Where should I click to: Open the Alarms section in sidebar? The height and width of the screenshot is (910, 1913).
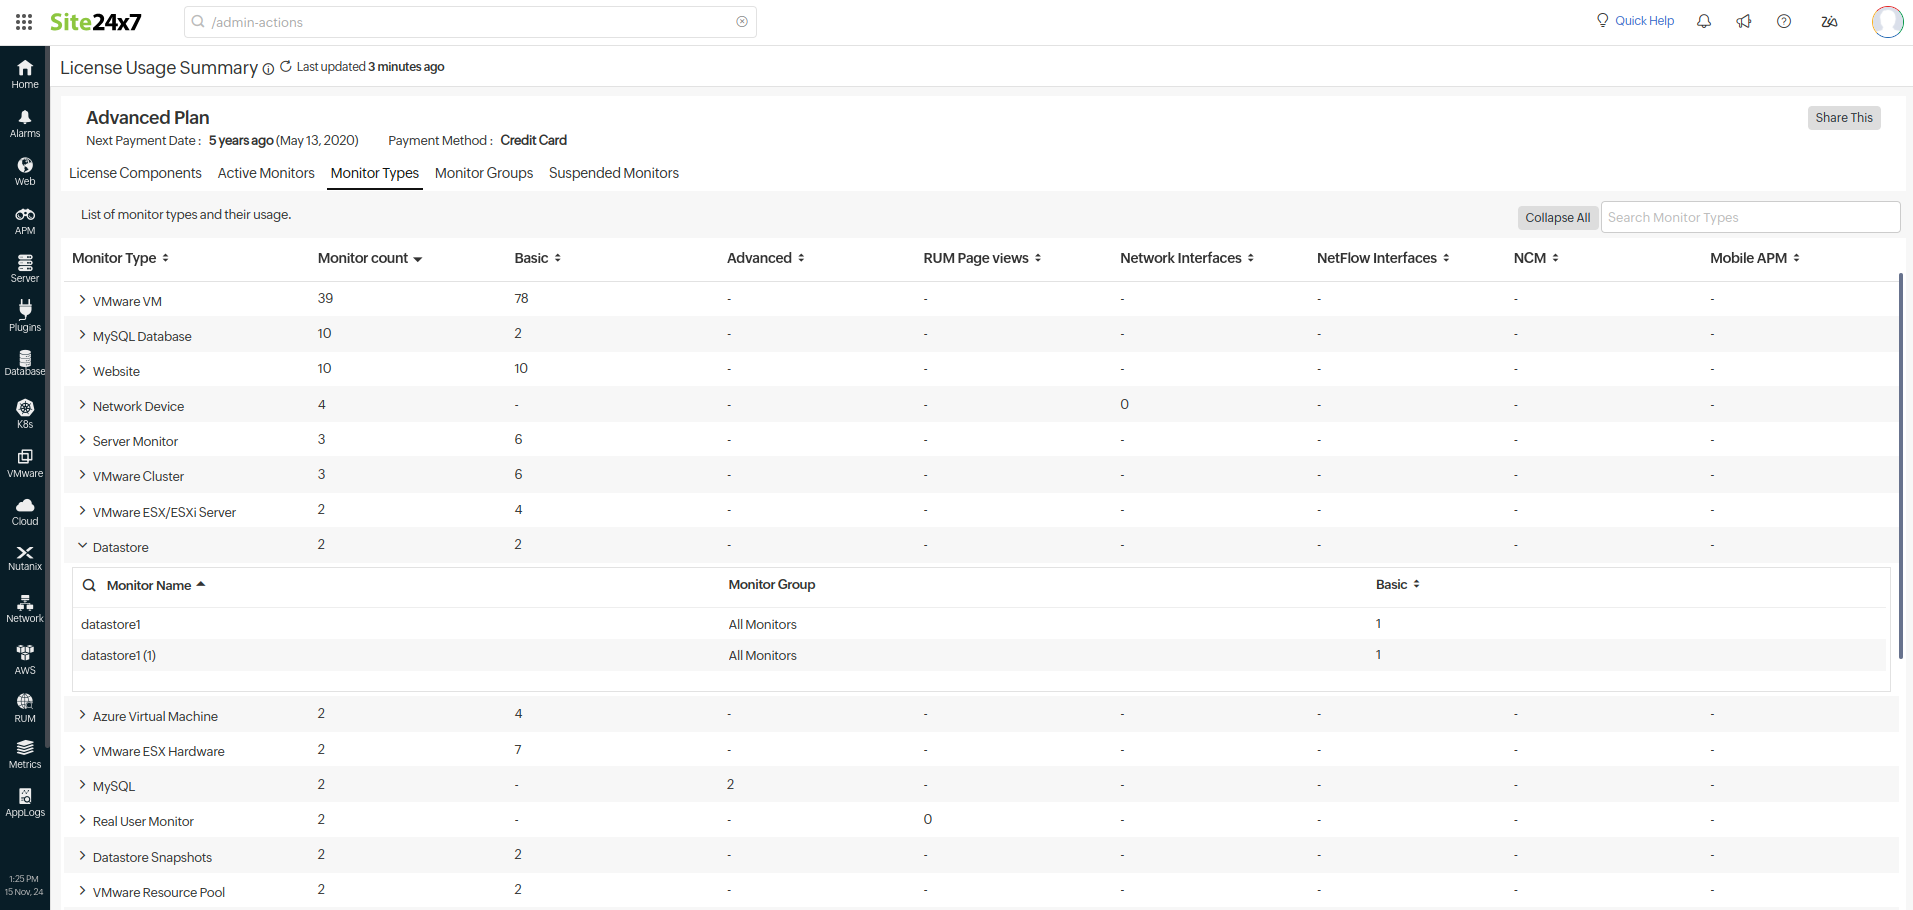tap(25, 124)
